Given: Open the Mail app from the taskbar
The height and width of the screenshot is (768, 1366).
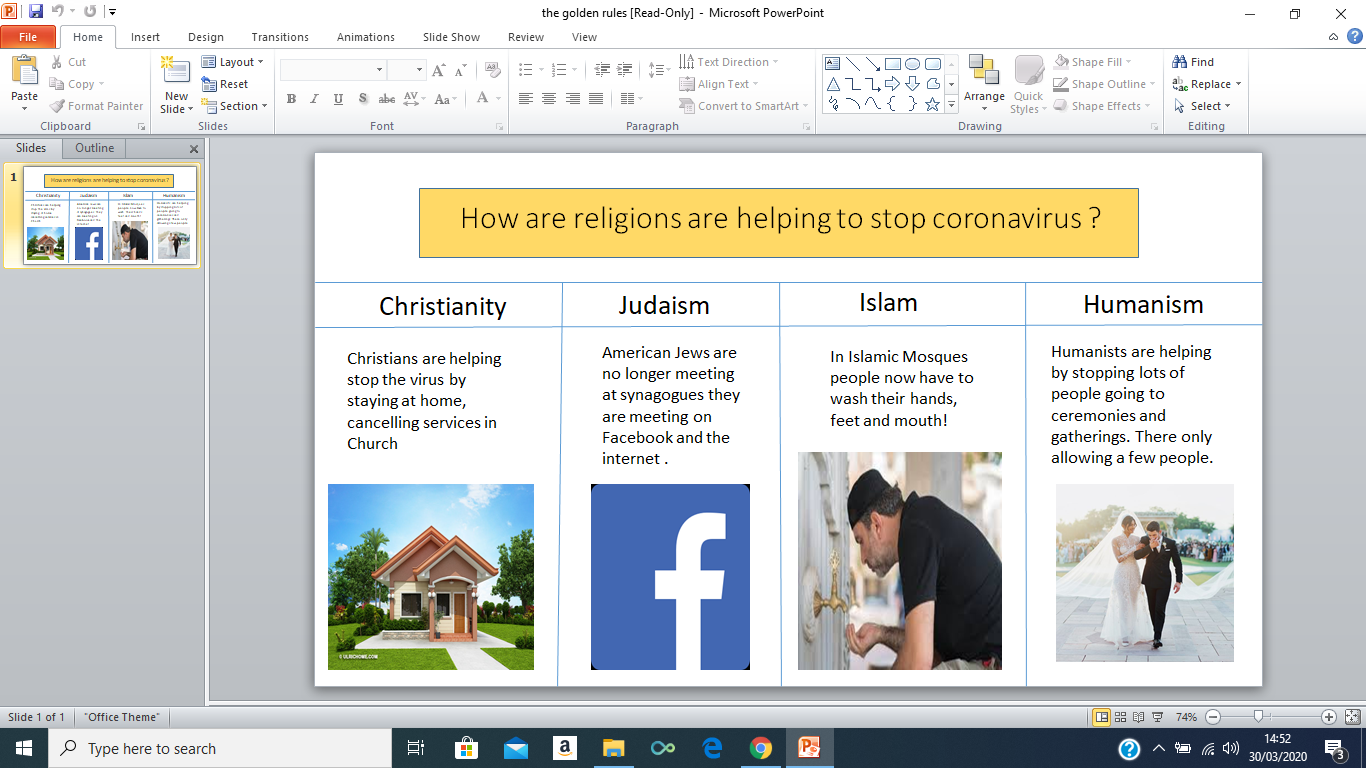Looking at the screenshot, I should [x=515, y=748].
